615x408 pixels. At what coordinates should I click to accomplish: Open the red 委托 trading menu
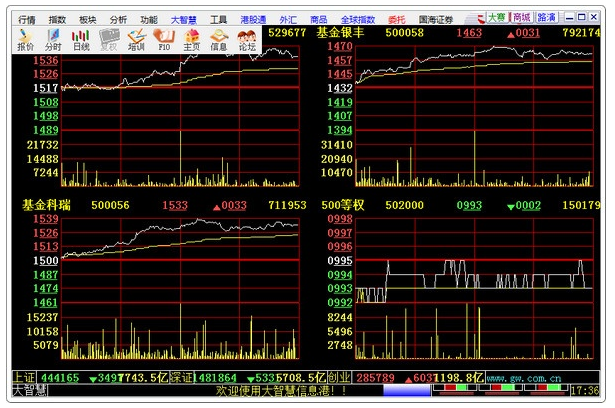(x=397, y=19)
